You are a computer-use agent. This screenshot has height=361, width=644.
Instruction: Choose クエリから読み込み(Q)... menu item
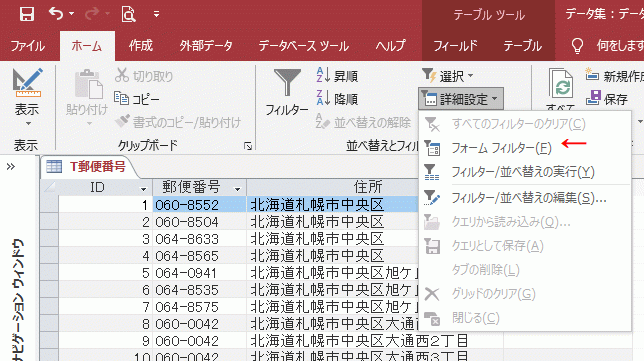524,222
